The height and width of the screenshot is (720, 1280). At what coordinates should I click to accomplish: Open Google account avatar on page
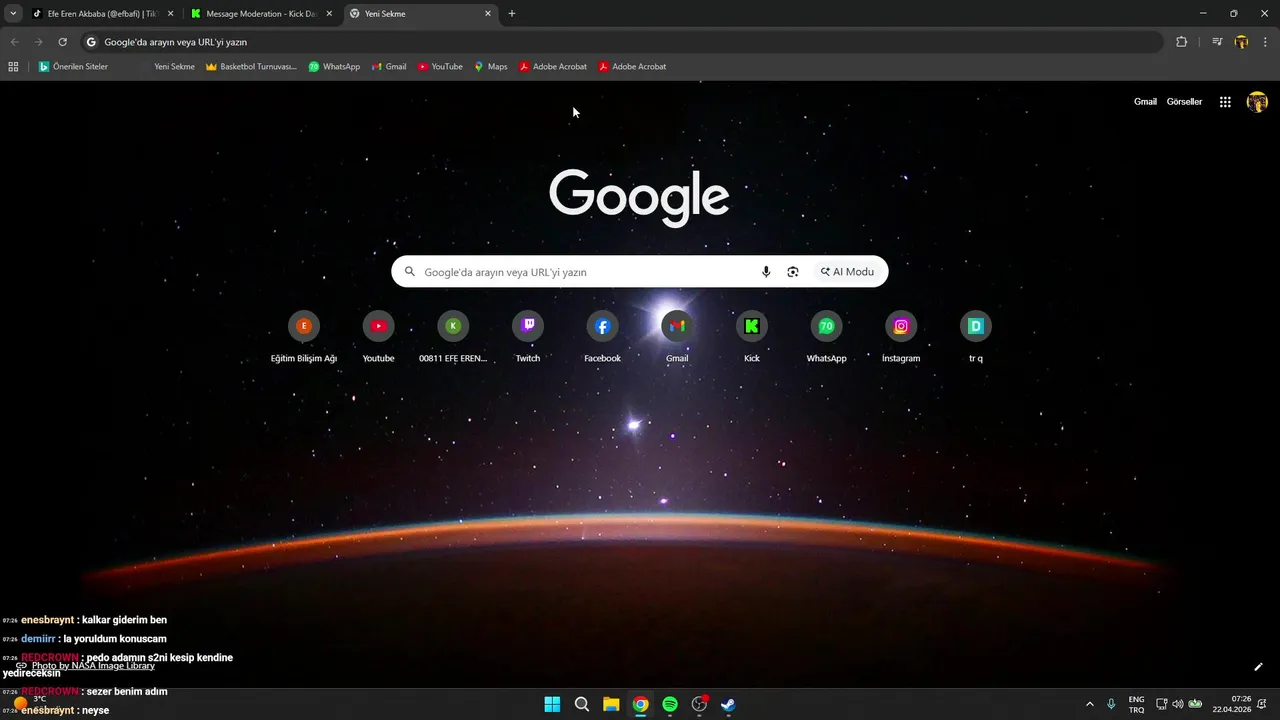[1257, 102]
